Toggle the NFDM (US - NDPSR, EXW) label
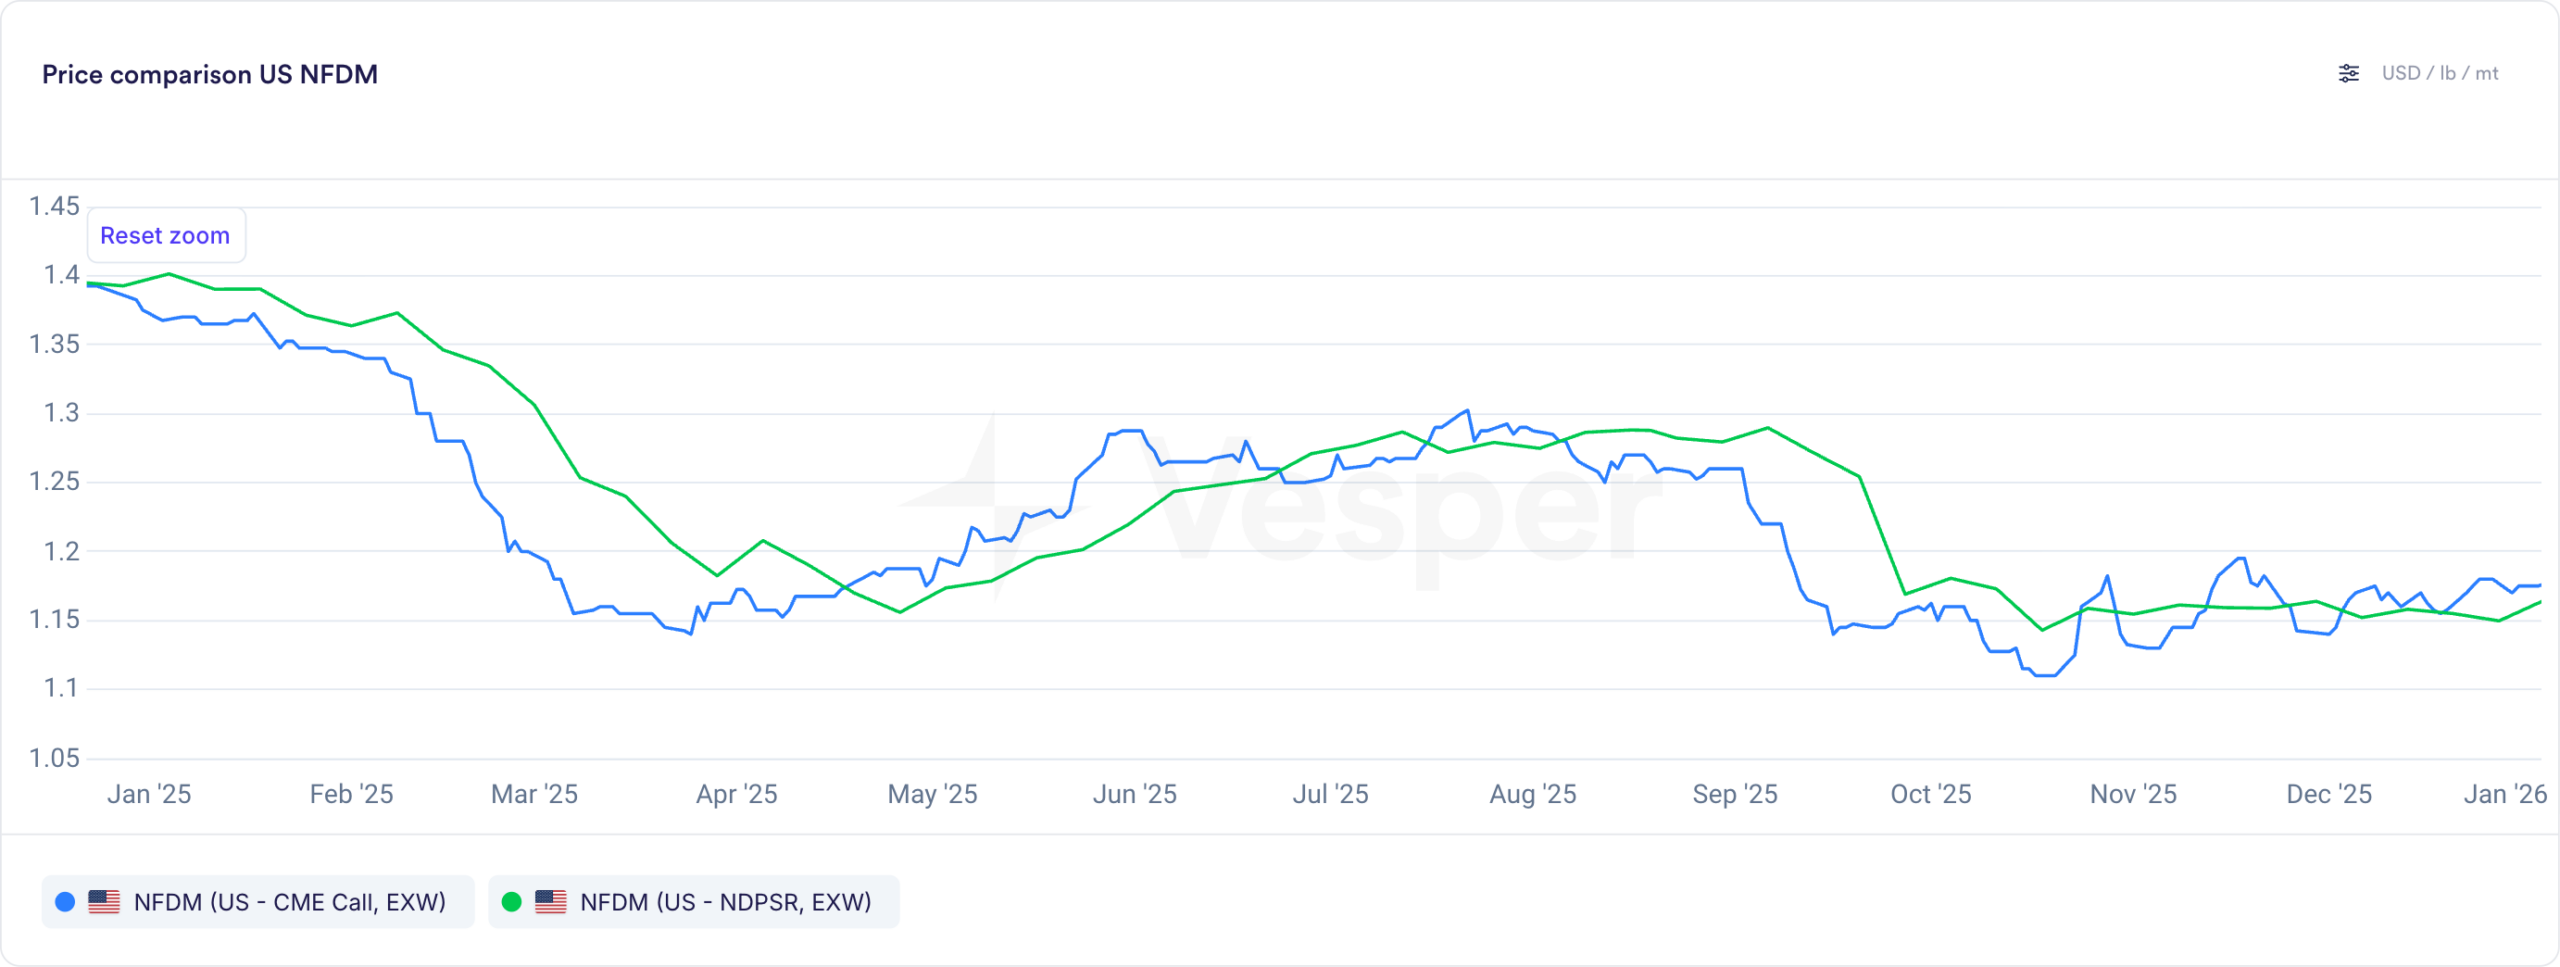 pos(725,902)
